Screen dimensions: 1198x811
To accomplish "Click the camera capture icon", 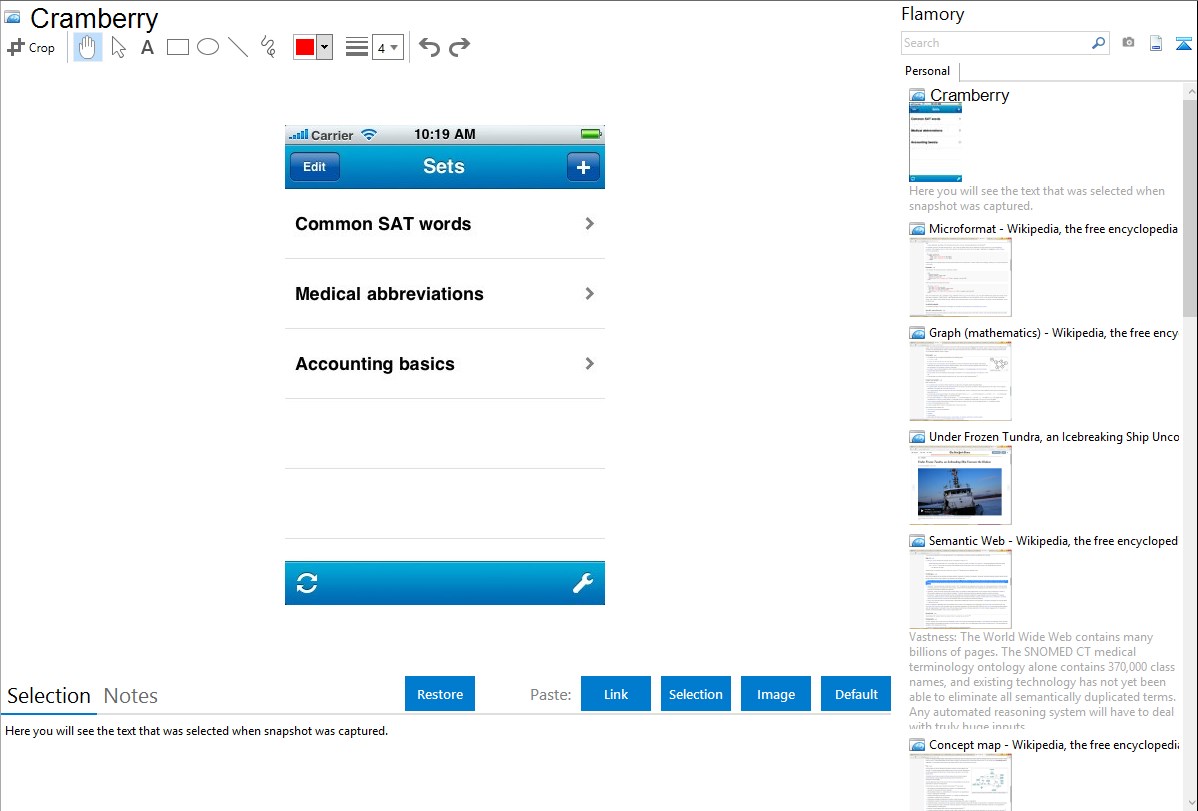I will 1128,43.
